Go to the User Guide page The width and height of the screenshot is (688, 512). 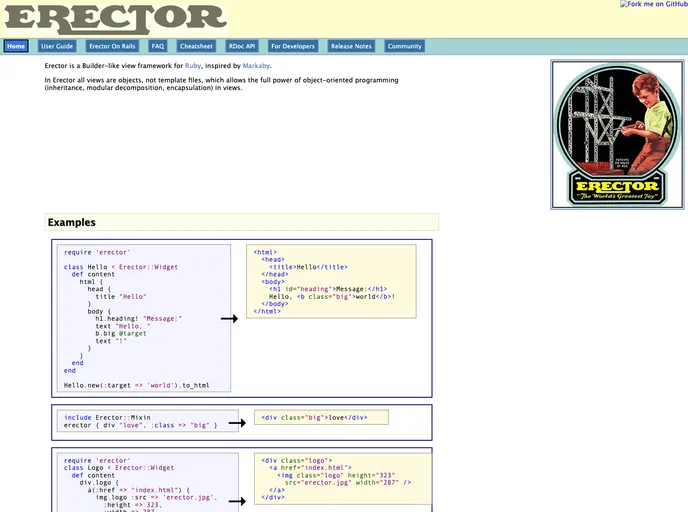point(57,46)
